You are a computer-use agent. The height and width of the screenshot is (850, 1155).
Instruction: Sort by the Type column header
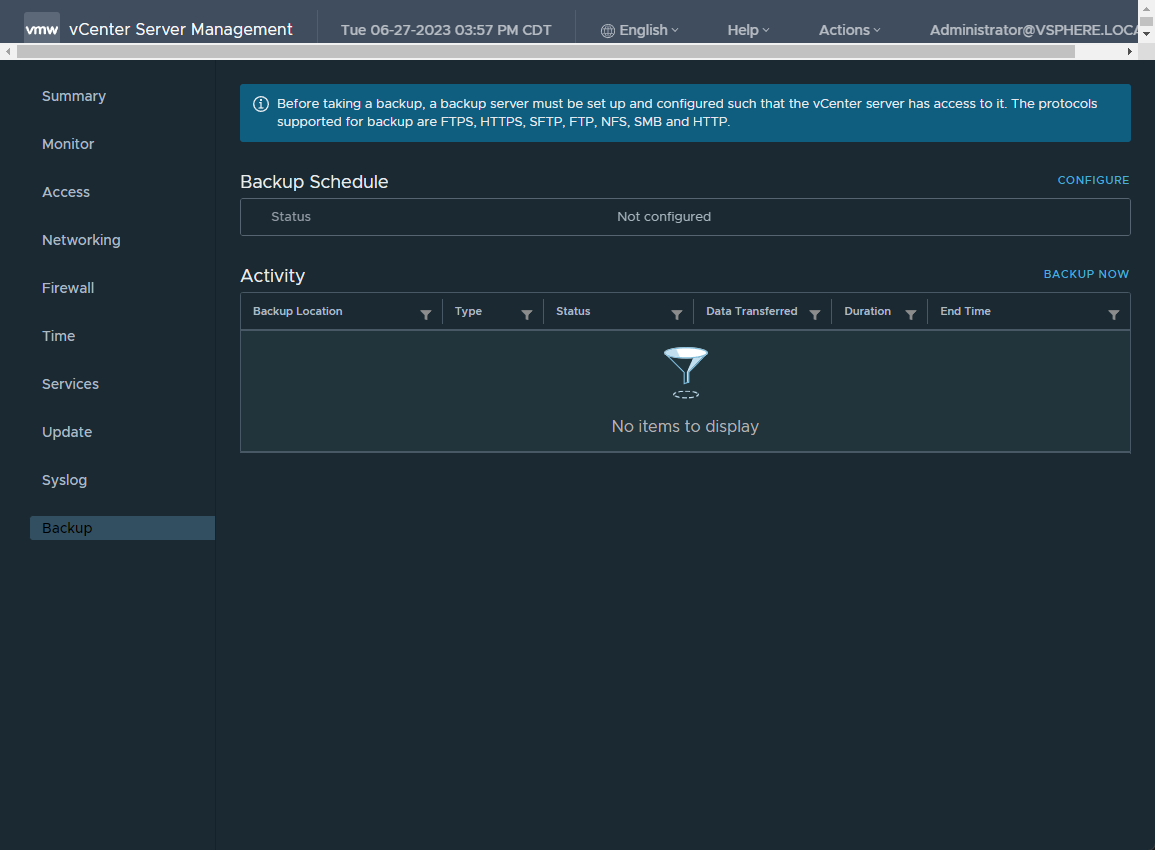point(468,312)
